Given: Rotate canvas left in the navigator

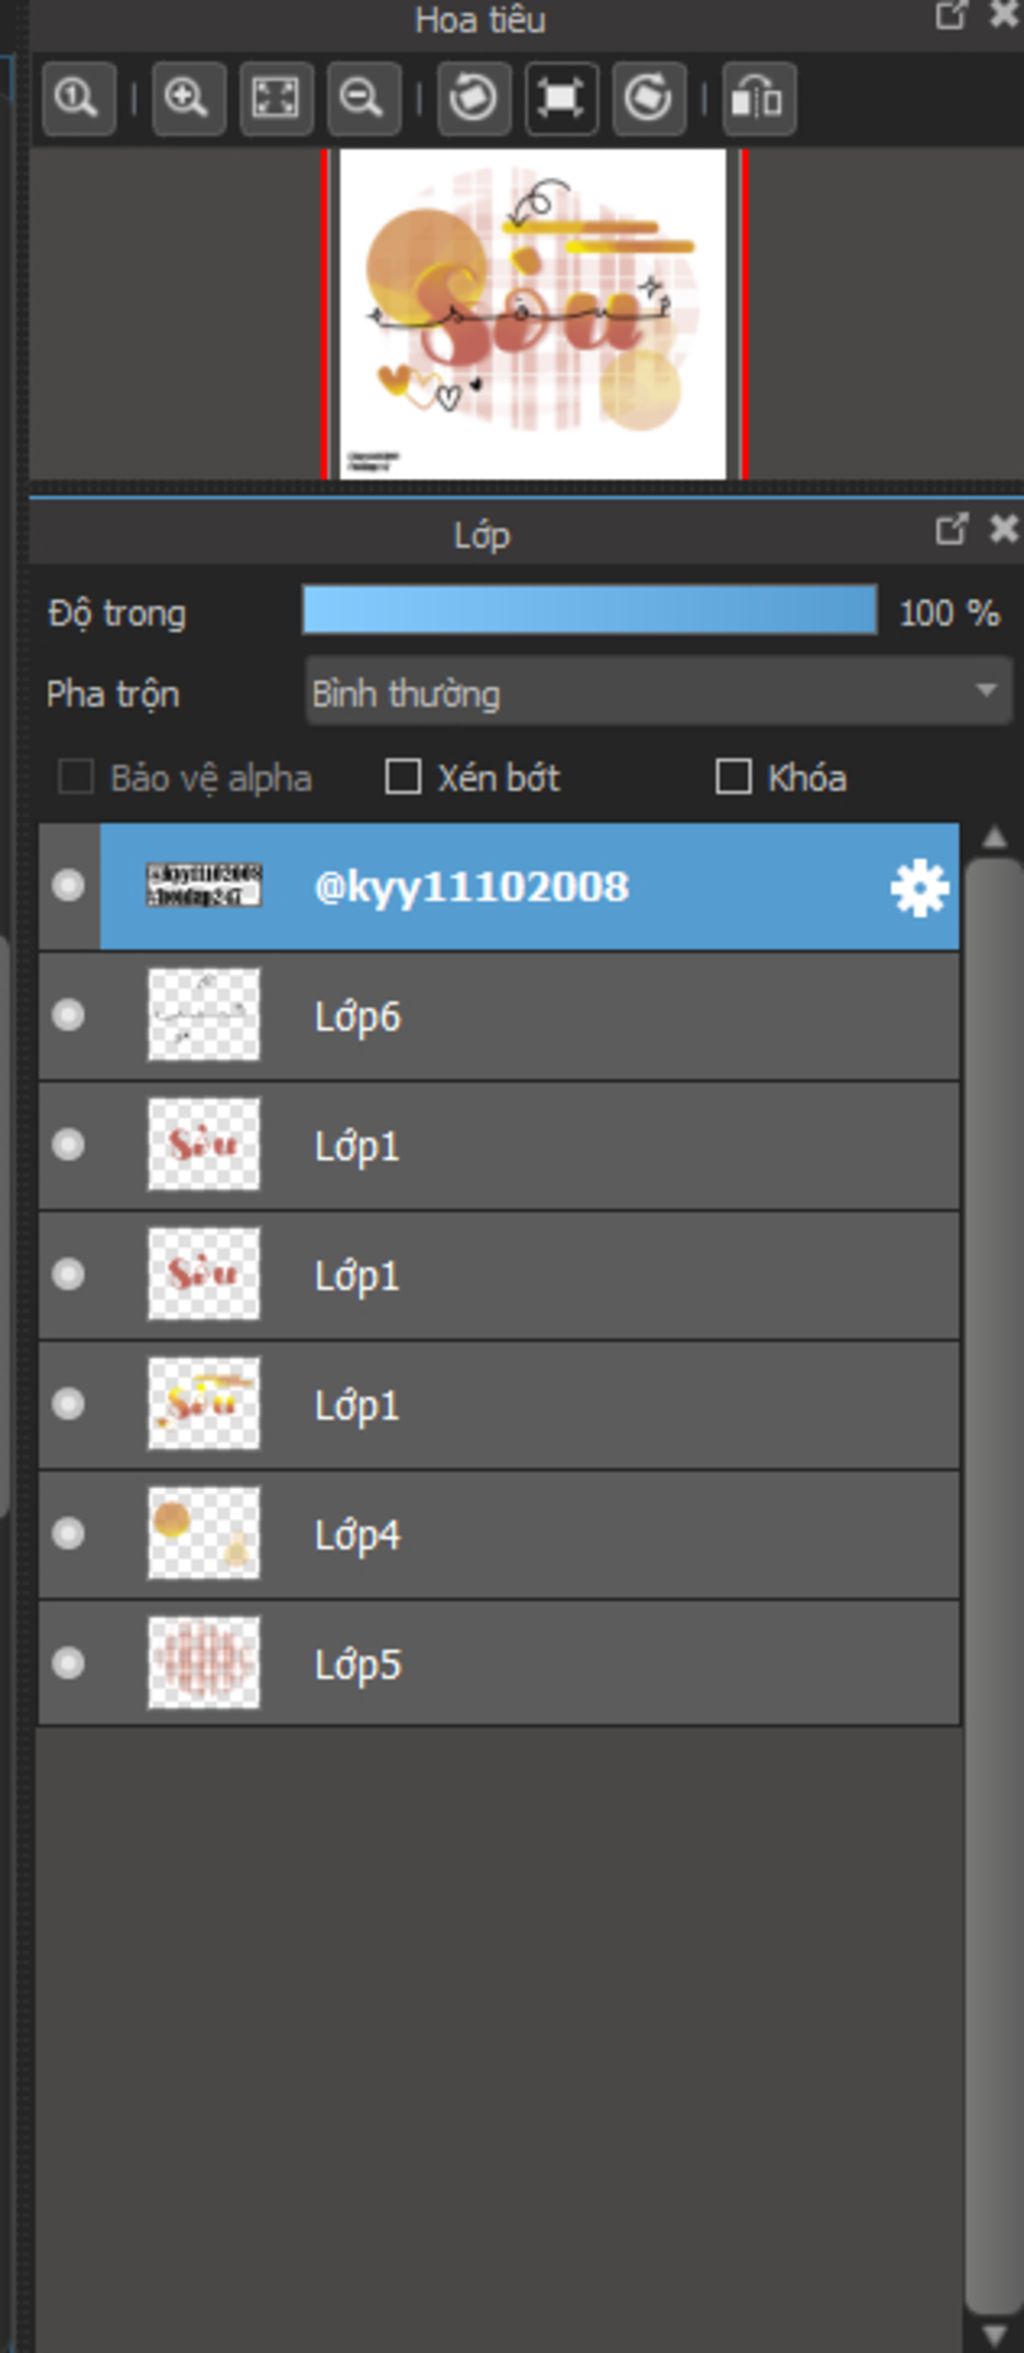Looking at the screenshot, I should [473, 98].
